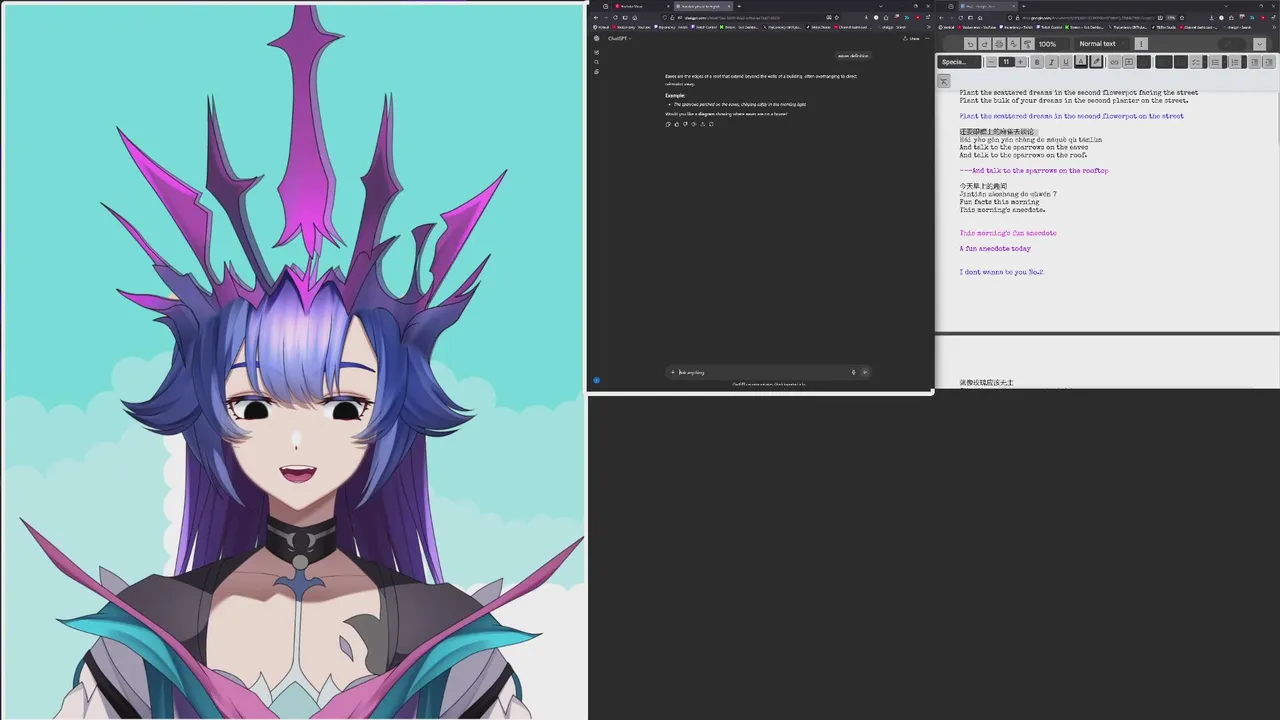Open the bulleted list button in Docs

1215,62
